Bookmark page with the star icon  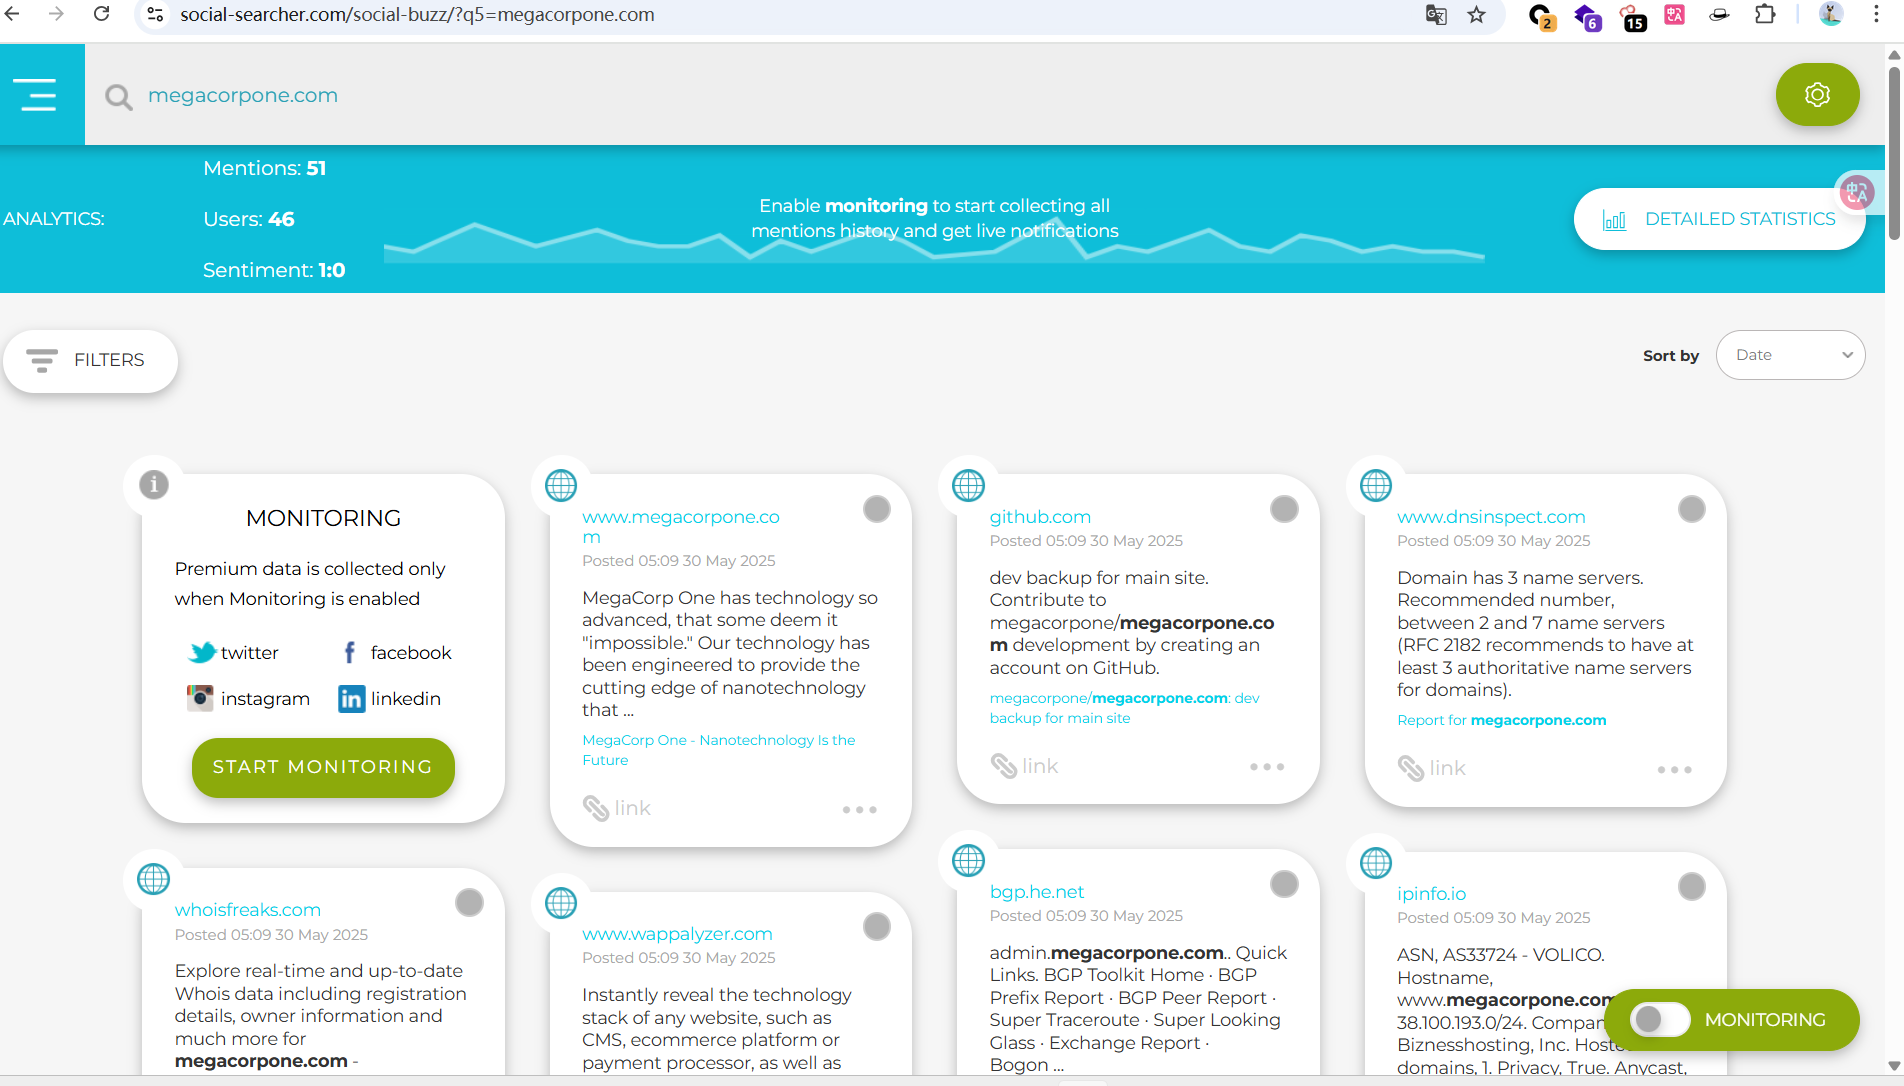[1476, 15]
